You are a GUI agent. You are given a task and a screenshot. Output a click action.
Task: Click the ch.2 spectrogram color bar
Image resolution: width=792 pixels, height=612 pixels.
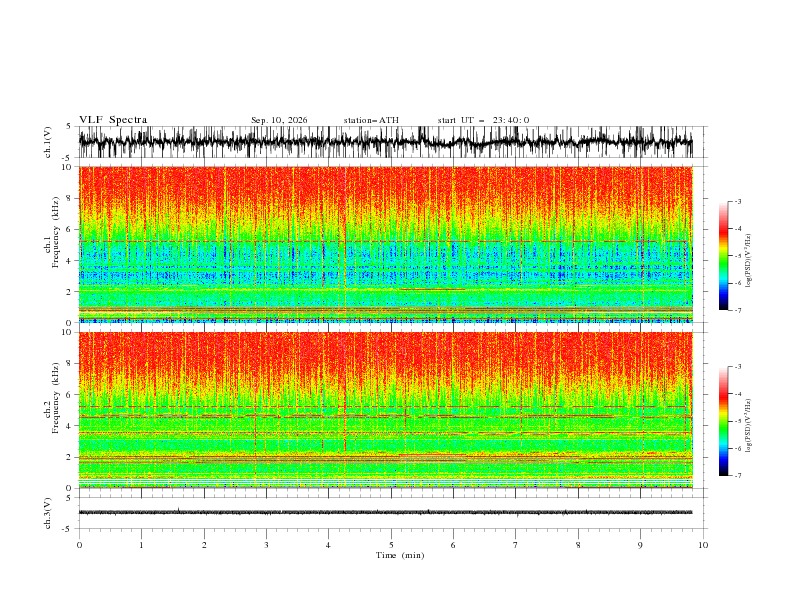[x=723, y=421]
